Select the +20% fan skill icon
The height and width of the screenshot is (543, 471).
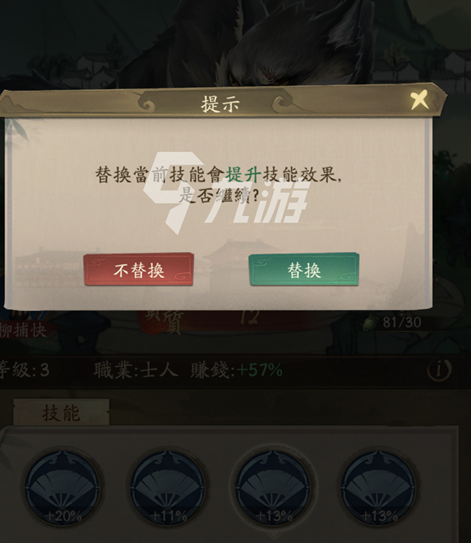pyautogui.click(x=62, y=488)
